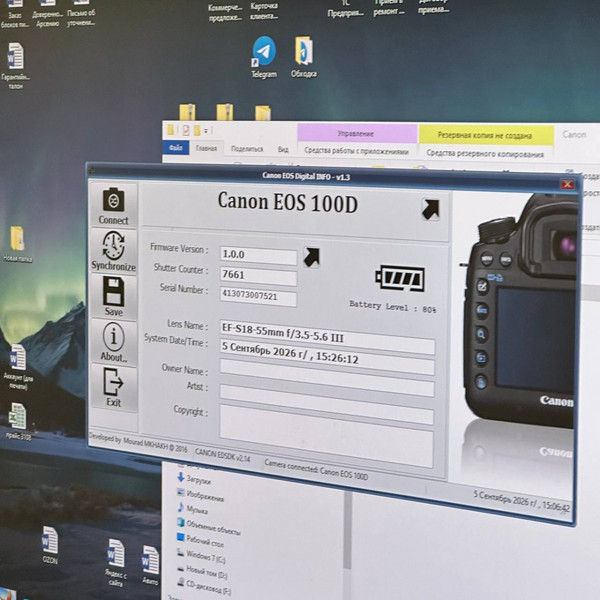Open the Обходка folder on desktop
This screenshot has width=600, height=600.
(x=304, y=57)
